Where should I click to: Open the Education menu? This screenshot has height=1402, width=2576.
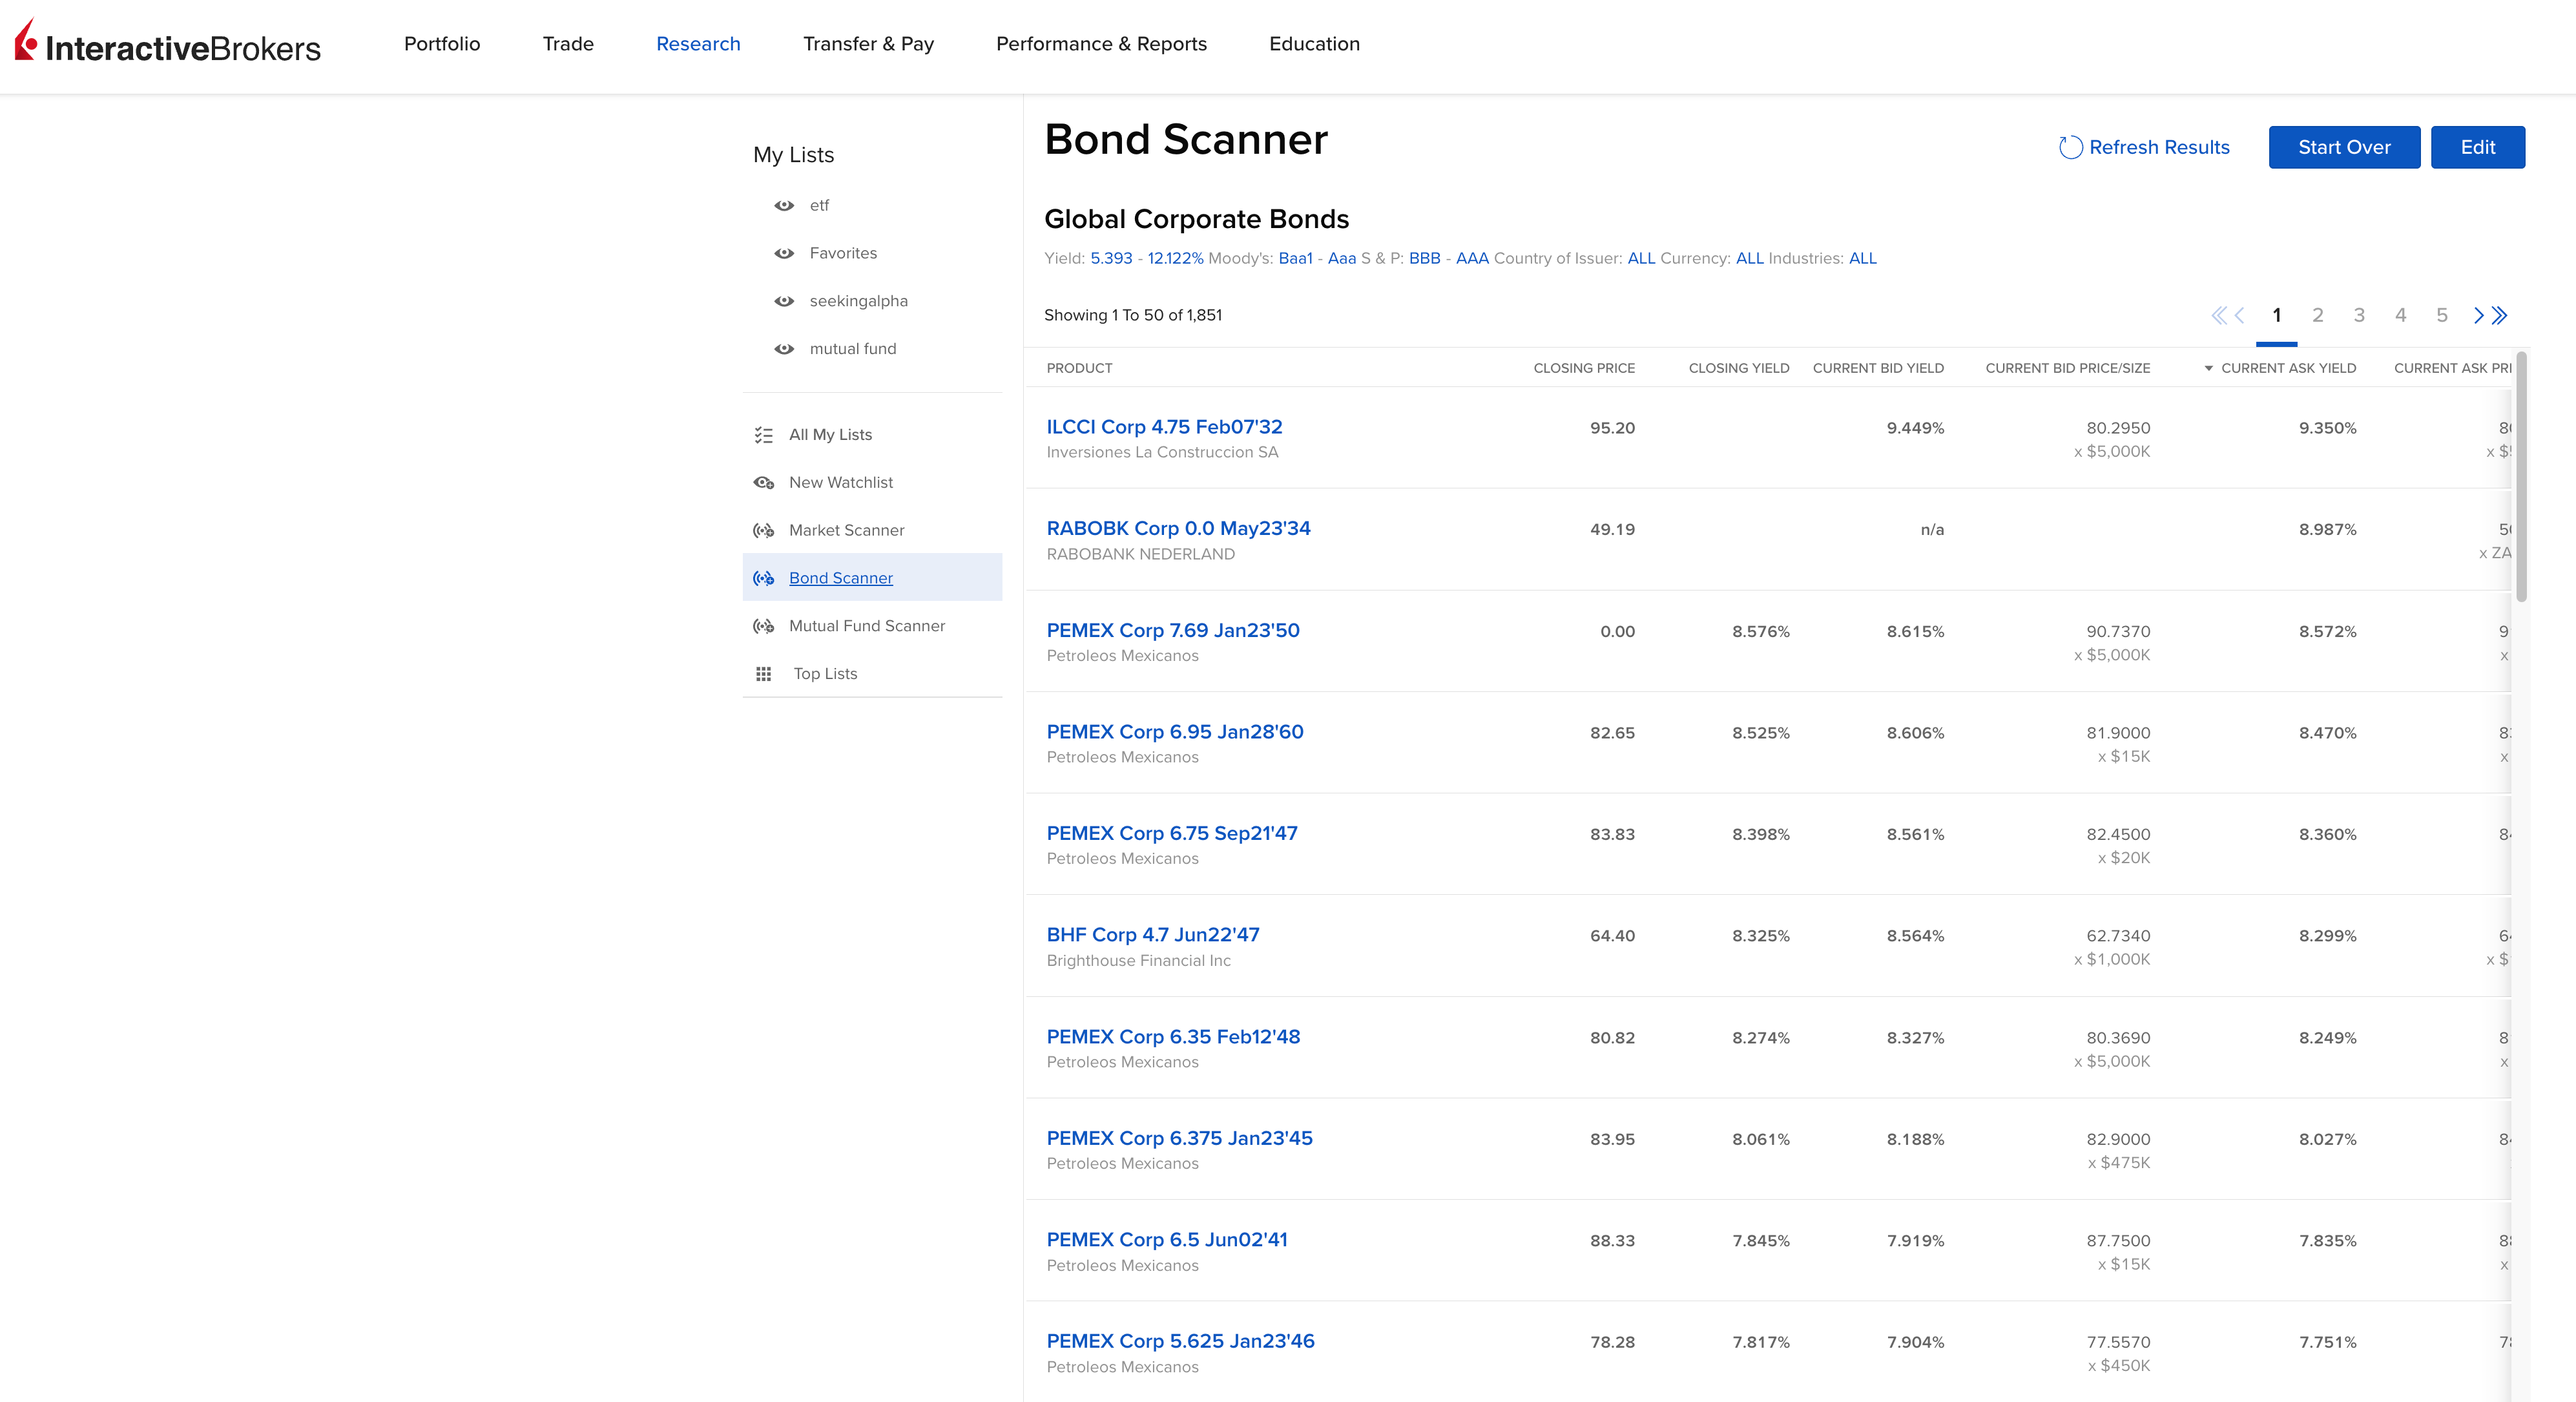1314,44
